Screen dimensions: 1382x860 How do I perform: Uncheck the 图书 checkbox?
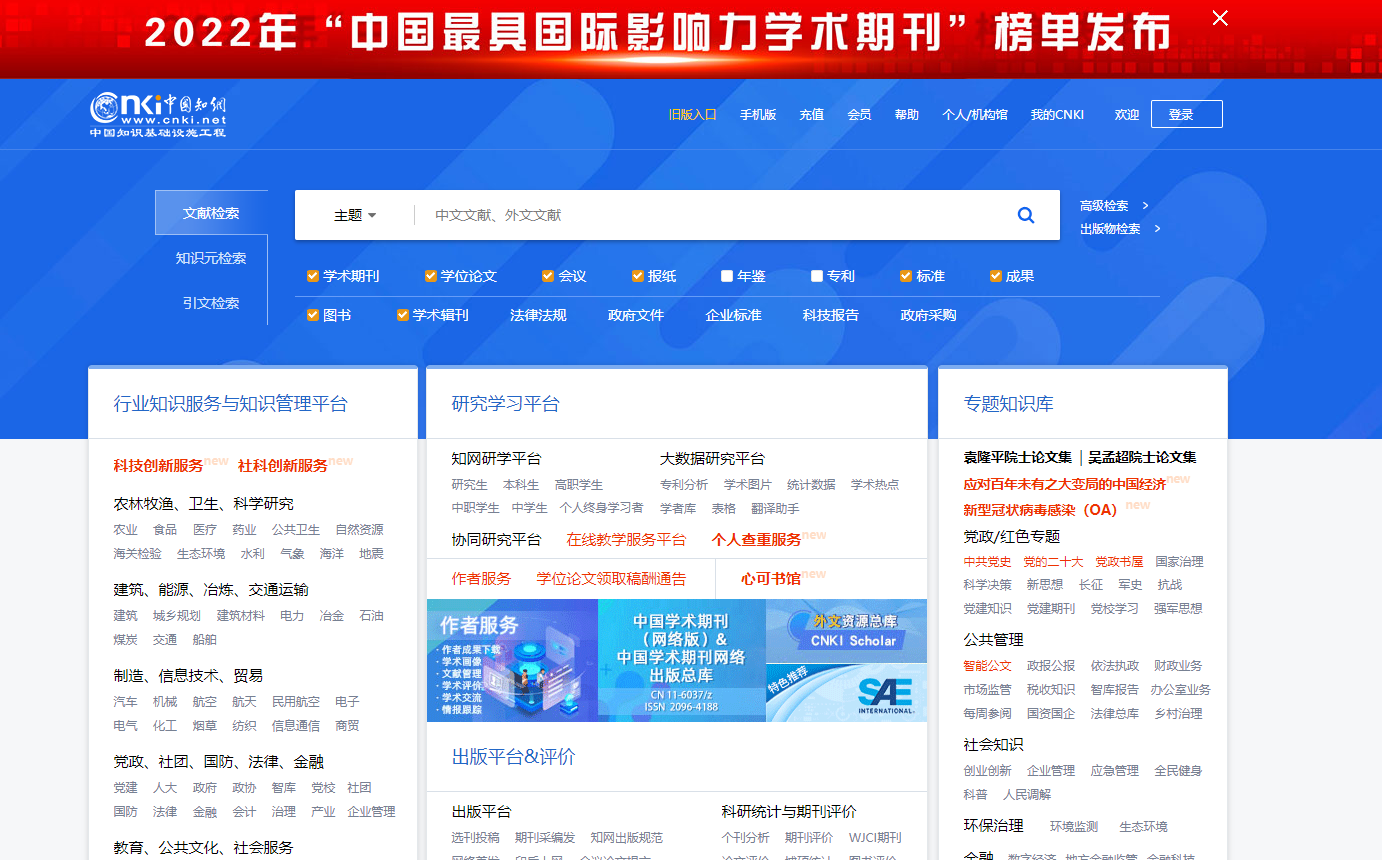313,315
